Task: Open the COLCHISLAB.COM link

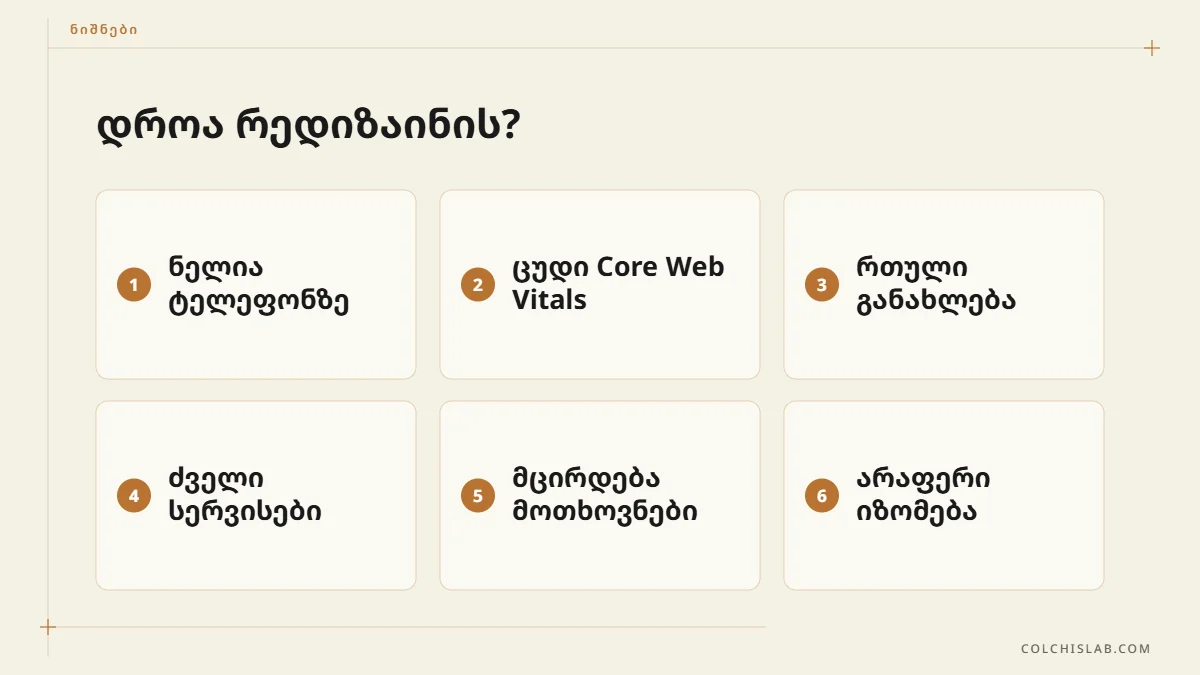Action: click(x=1086, y=649)
